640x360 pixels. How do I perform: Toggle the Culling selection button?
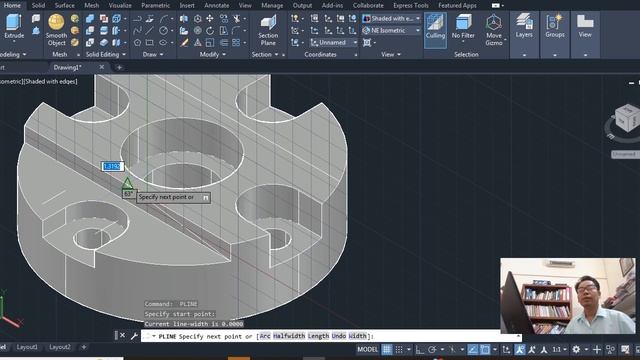(x=435, y=30)
